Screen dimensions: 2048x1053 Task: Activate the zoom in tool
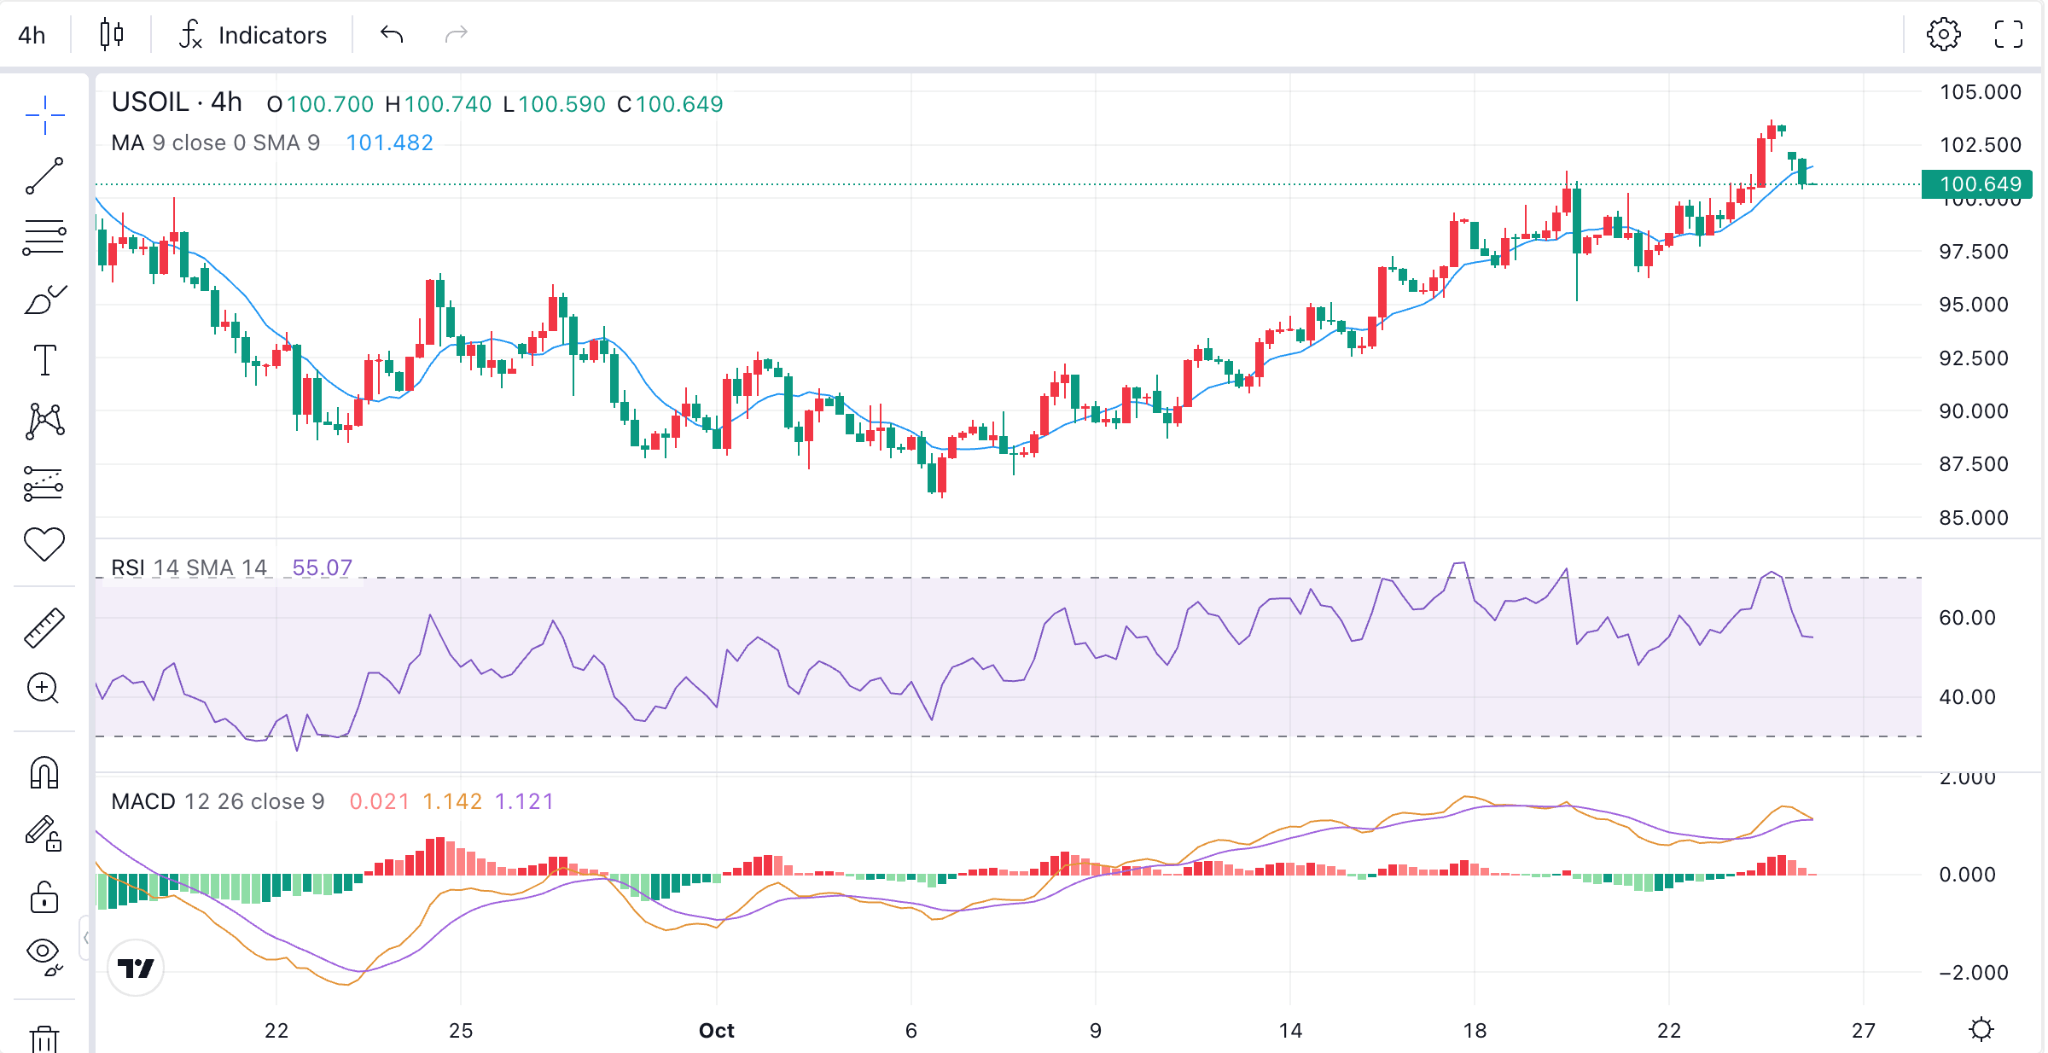pyautogui.click(x=43, y=688)
